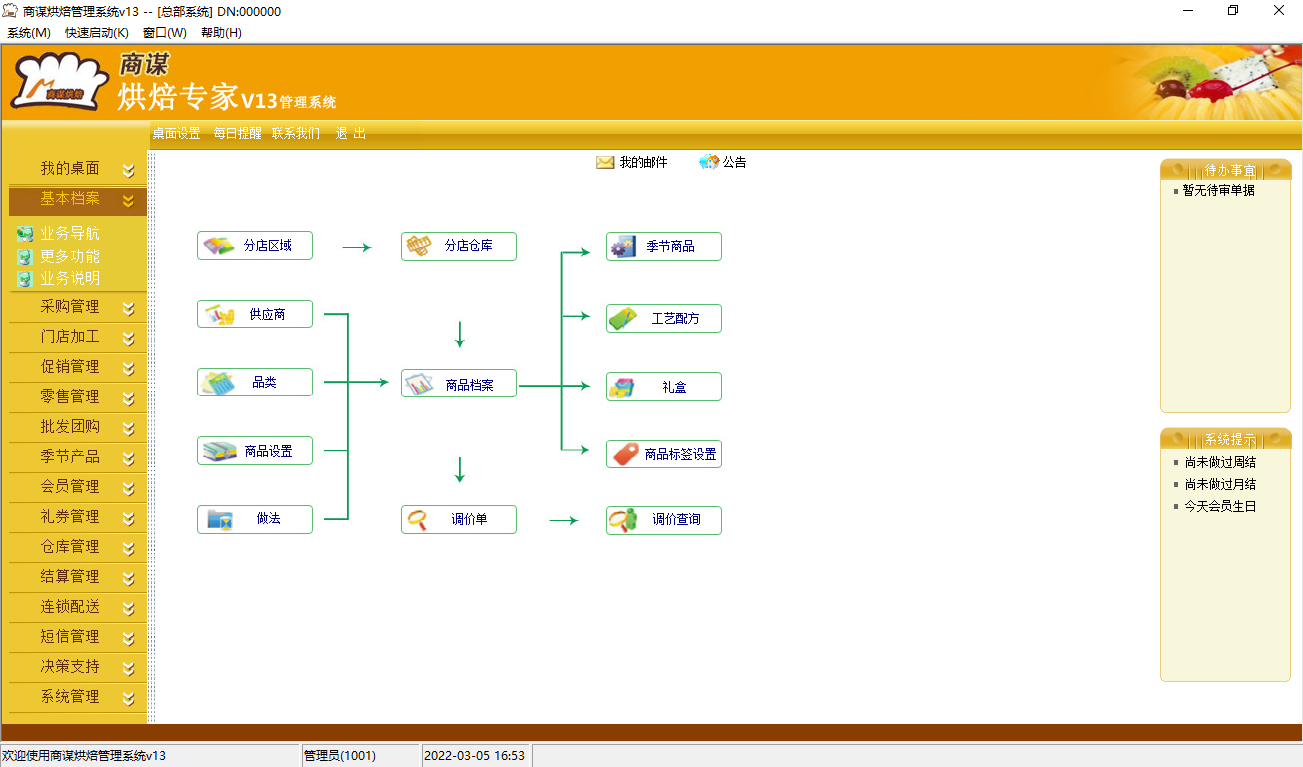Click the date-time in the status bar
Image resolution: width=1303 pixels, height=767 pixels.
[475, 756]
